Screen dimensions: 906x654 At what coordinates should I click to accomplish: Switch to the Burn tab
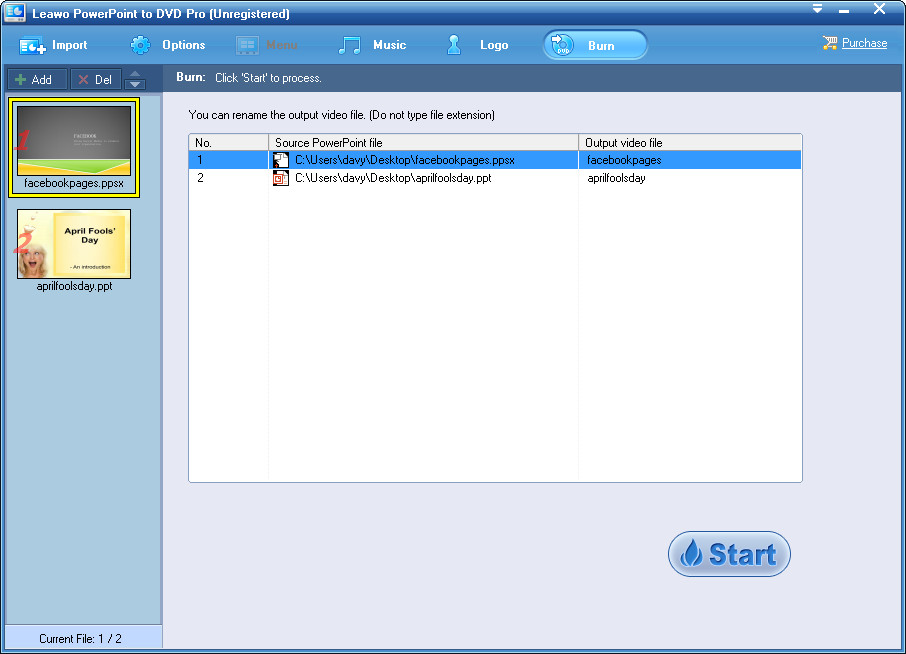coord(595,45)
